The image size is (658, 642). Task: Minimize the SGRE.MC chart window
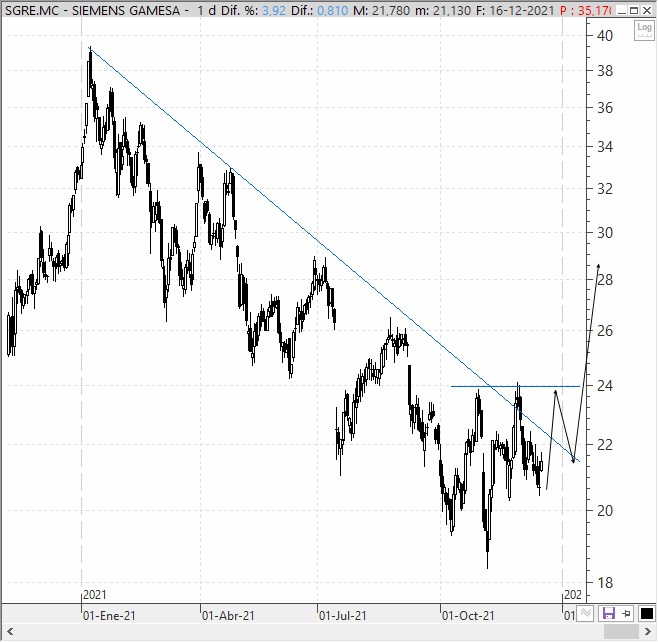tap(622, 10)
